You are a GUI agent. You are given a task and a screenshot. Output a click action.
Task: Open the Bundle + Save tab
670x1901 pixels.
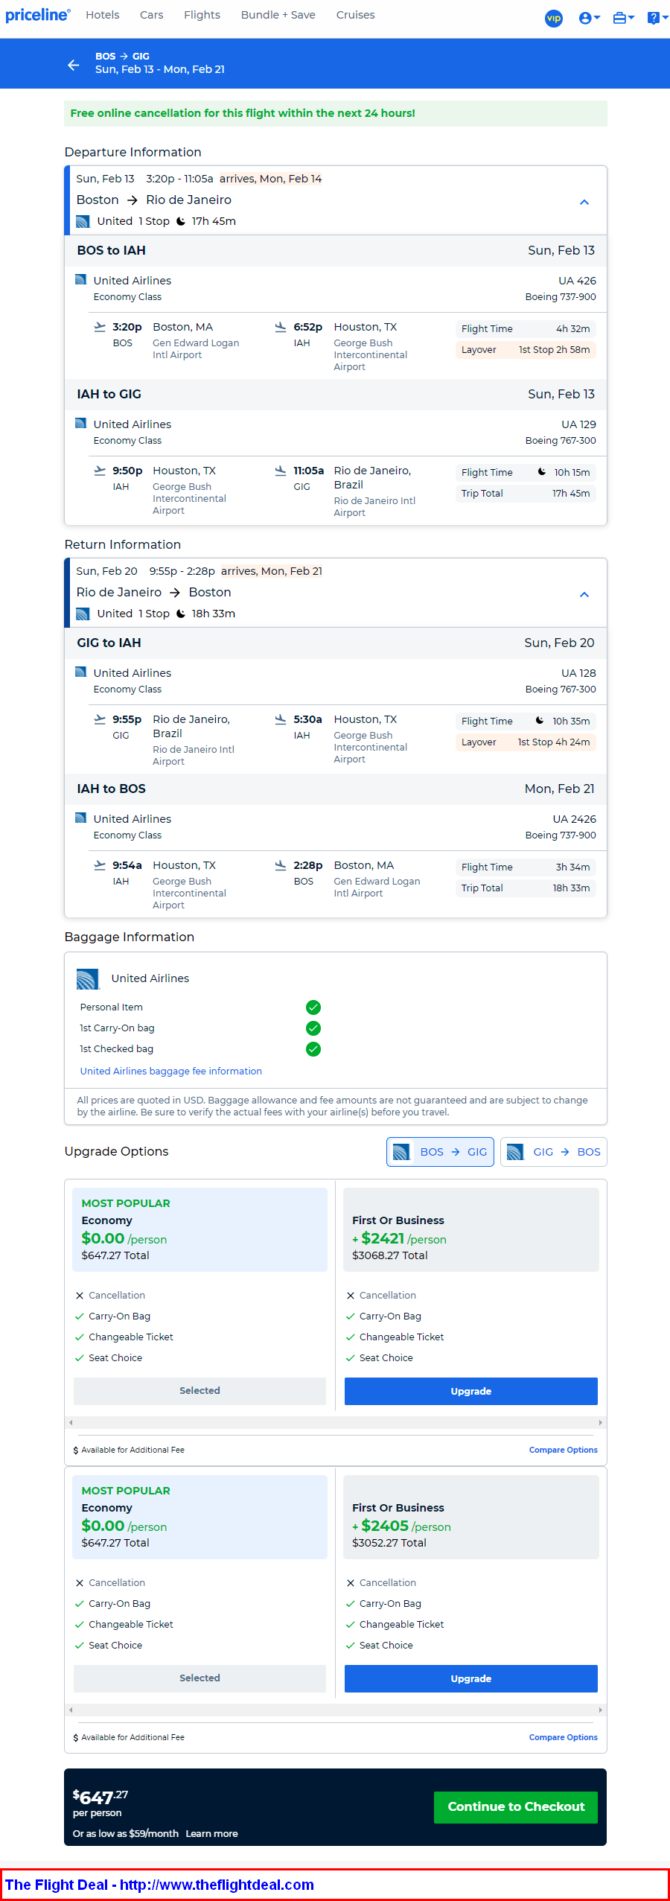[278, 15]
